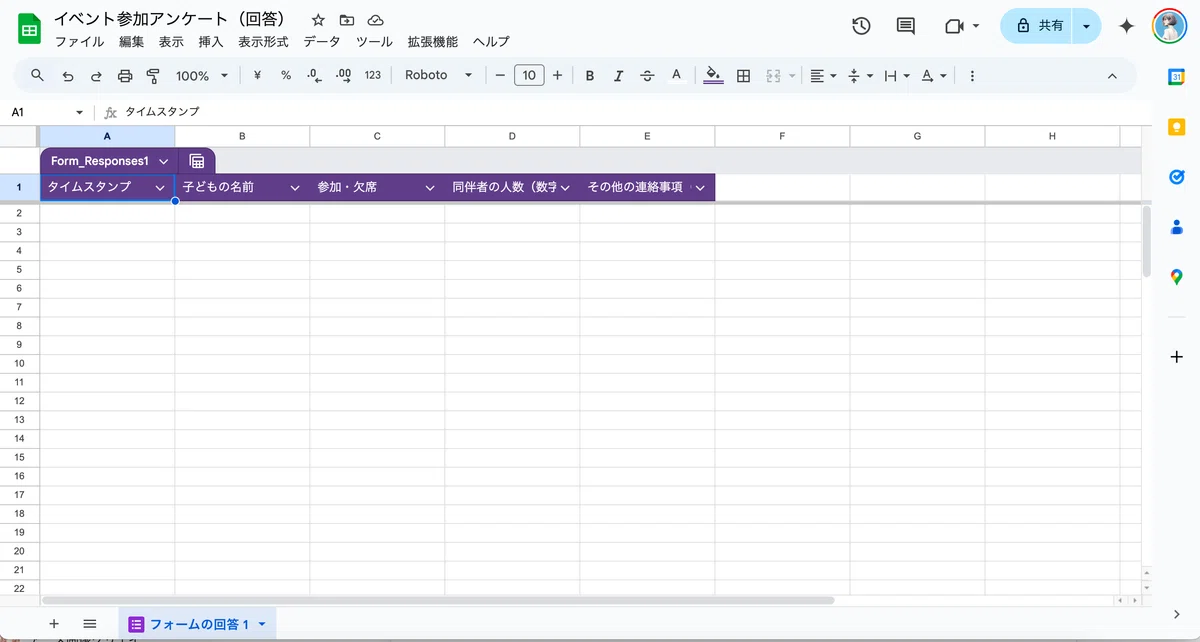Open the Gemini sparkle icon
This screenshot has height=642, width=1200.
click(x=1126, y=26)
